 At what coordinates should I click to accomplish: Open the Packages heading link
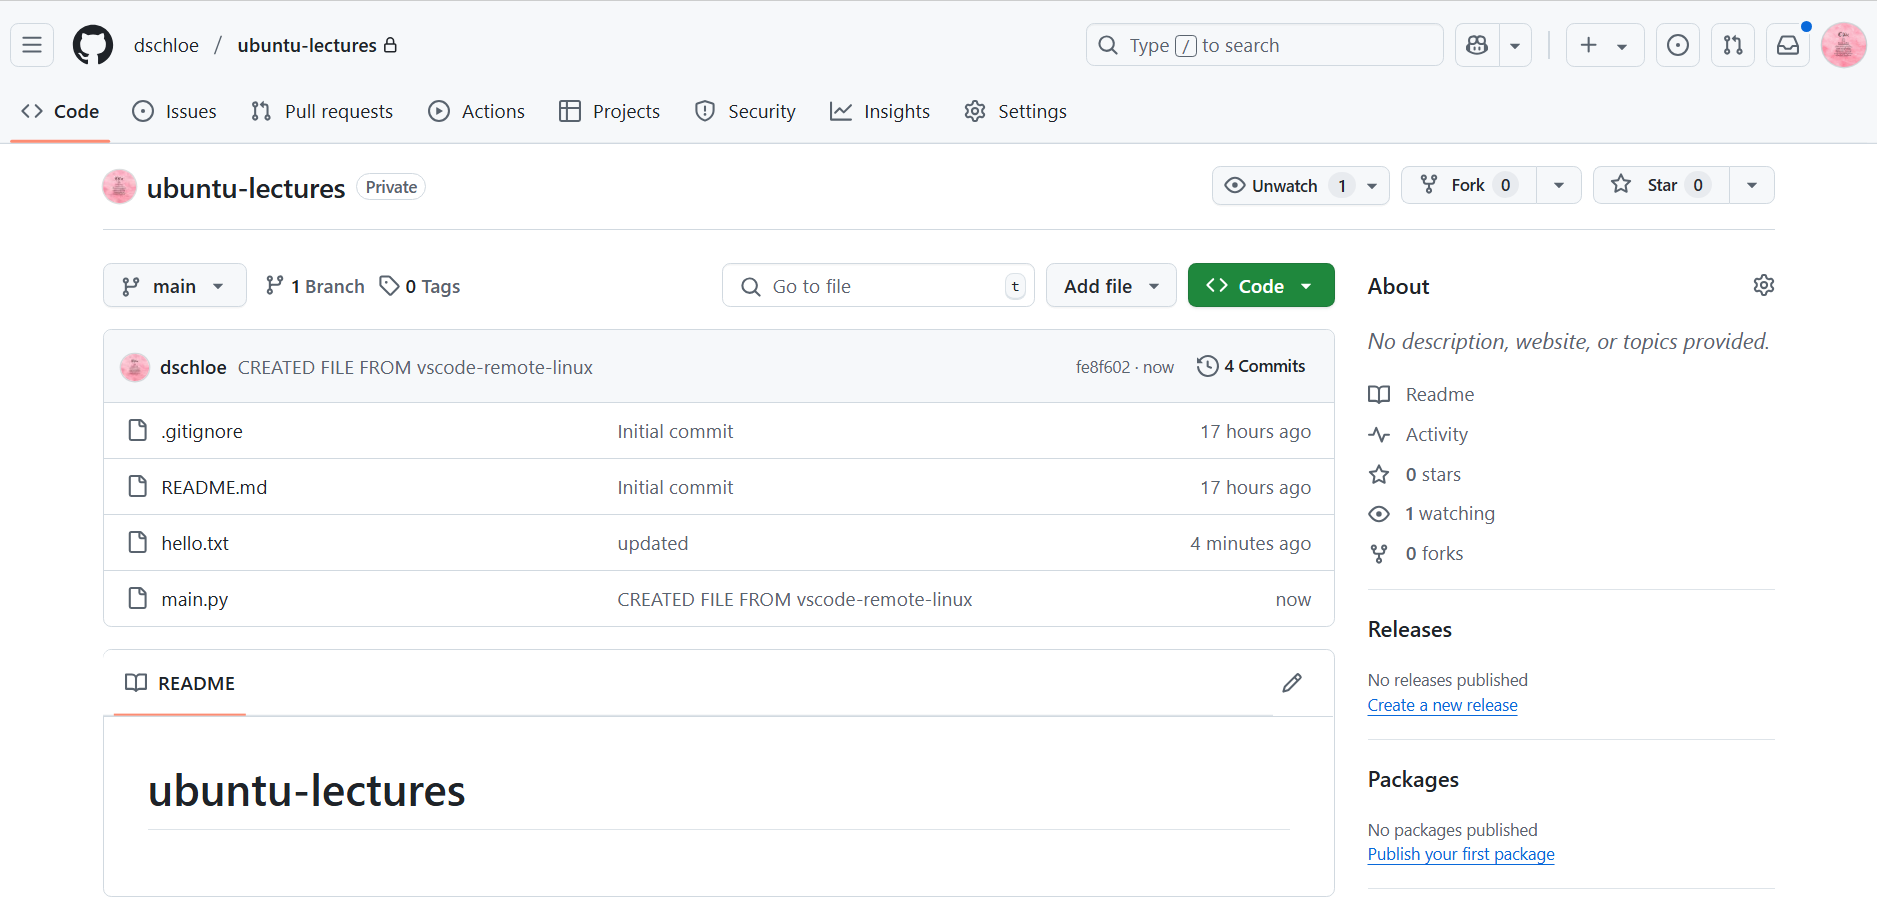[1413, 779]
